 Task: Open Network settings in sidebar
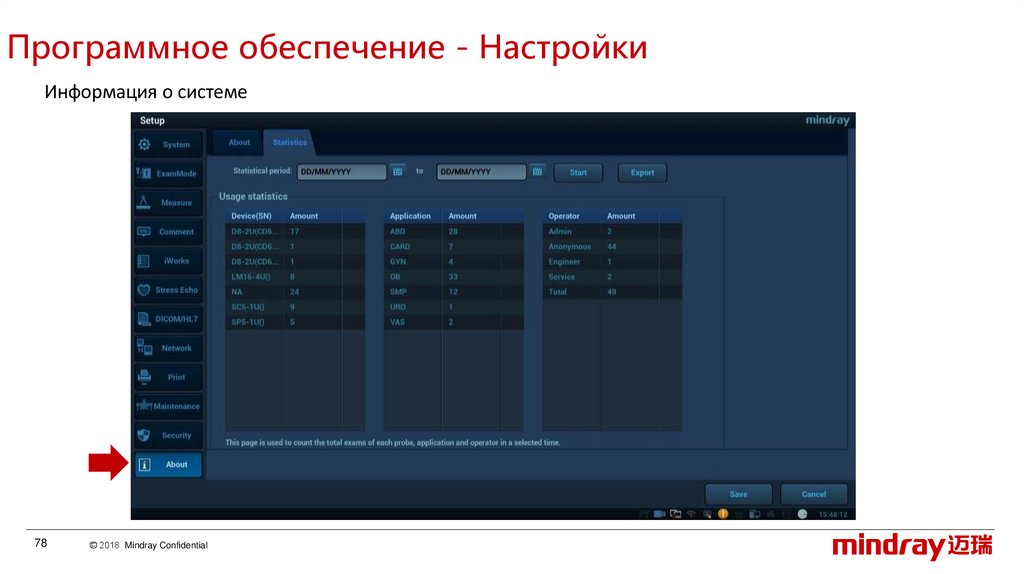168,348
